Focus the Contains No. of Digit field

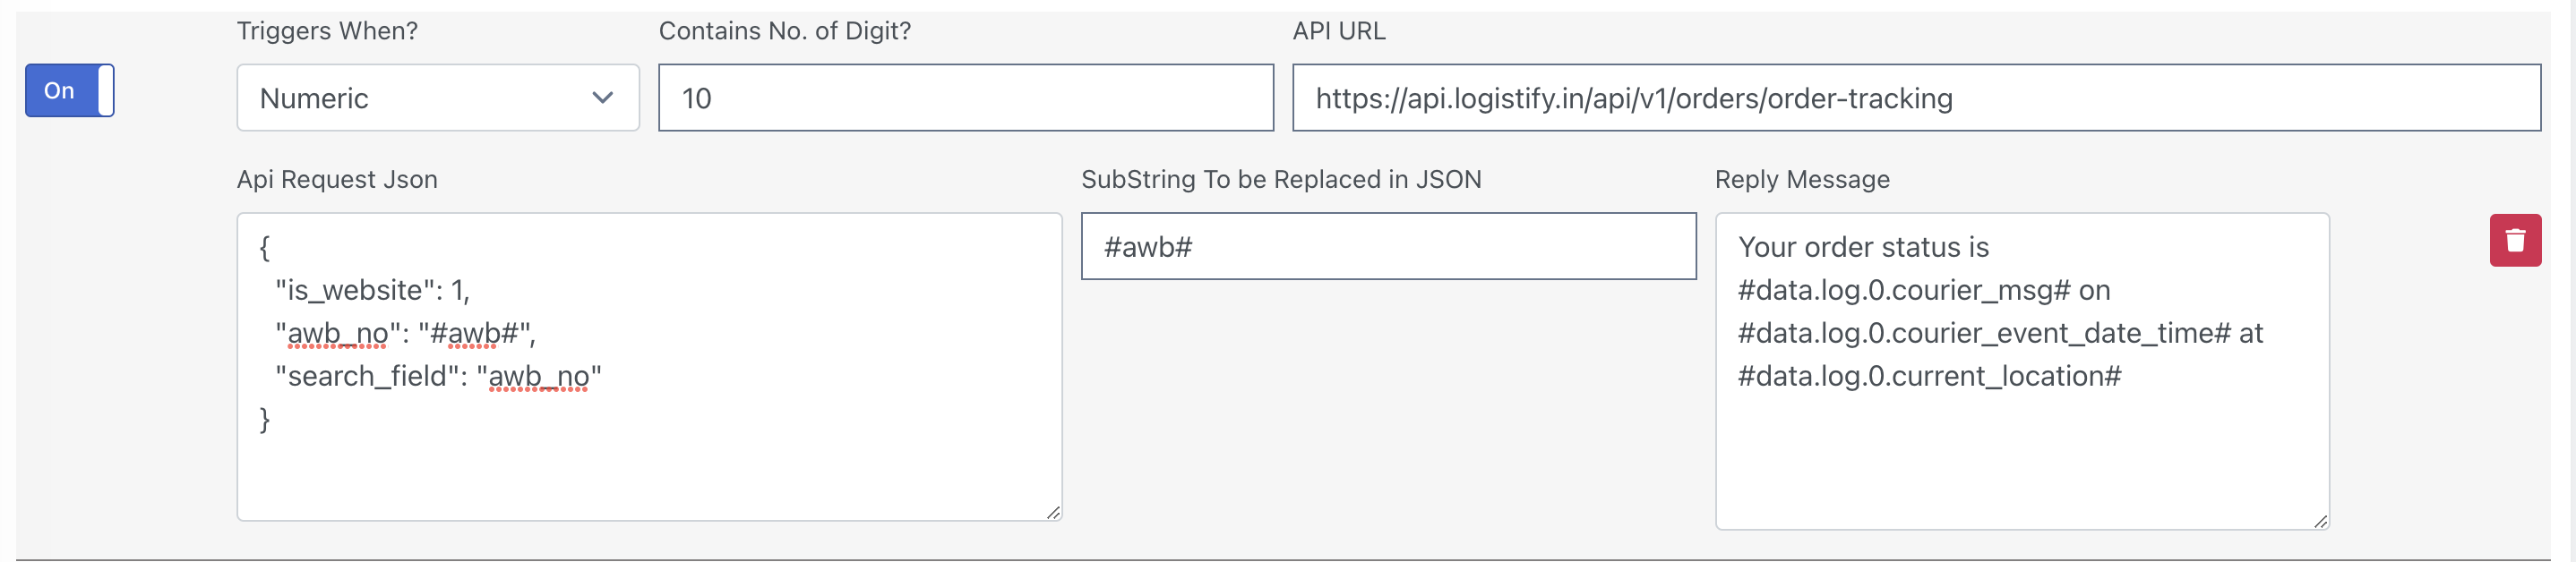pyautogui.click(x=965, y=98)
